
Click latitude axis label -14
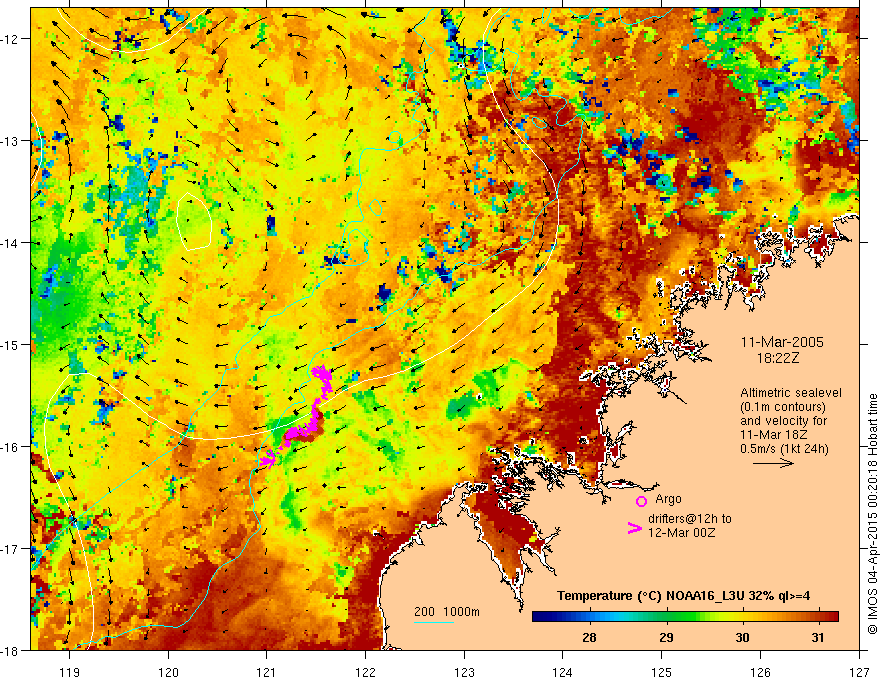(10, 243)
